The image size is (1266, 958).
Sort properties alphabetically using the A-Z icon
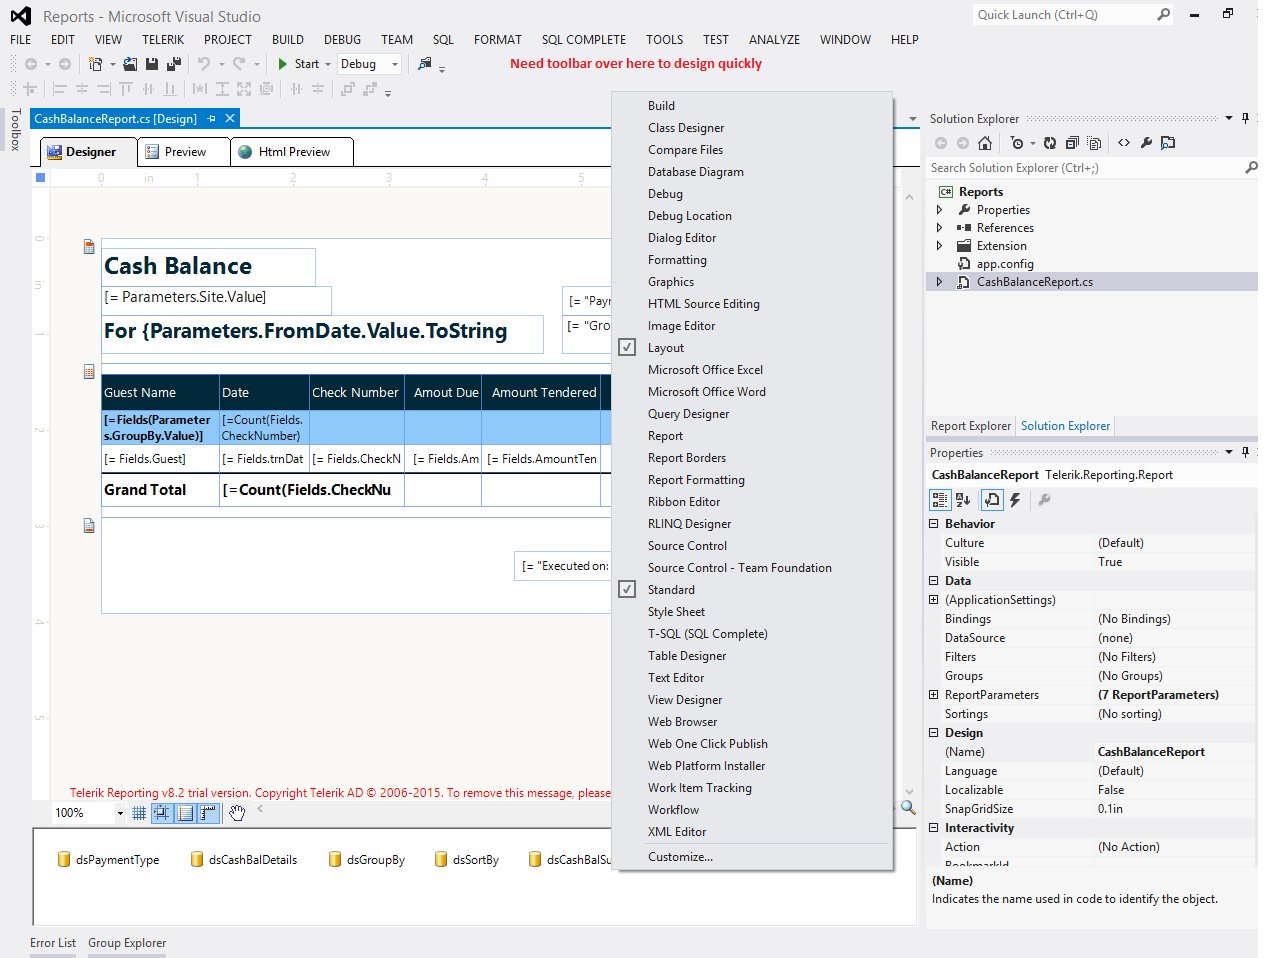[x=963, y=500]
